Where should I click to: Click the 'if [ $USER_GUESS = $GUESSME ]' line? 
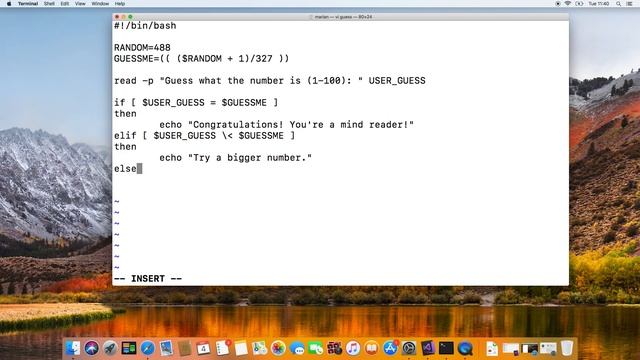pyautogui.click(x=196, y=102)
